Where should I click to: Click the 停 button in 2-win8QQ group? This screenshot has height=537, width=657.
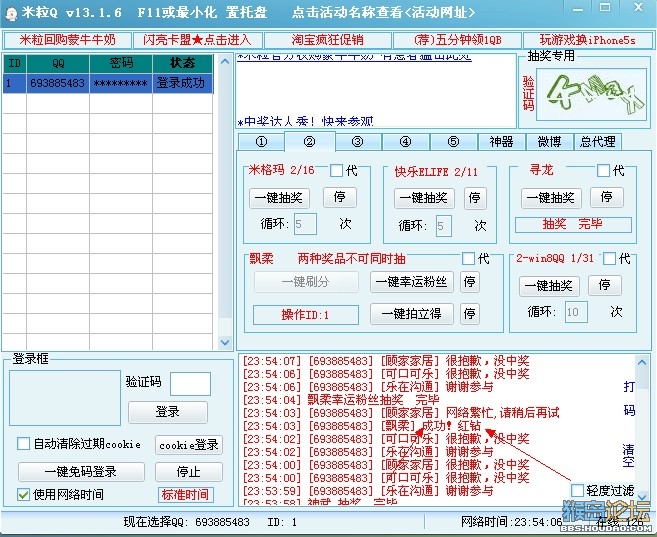tap(605, 285)
